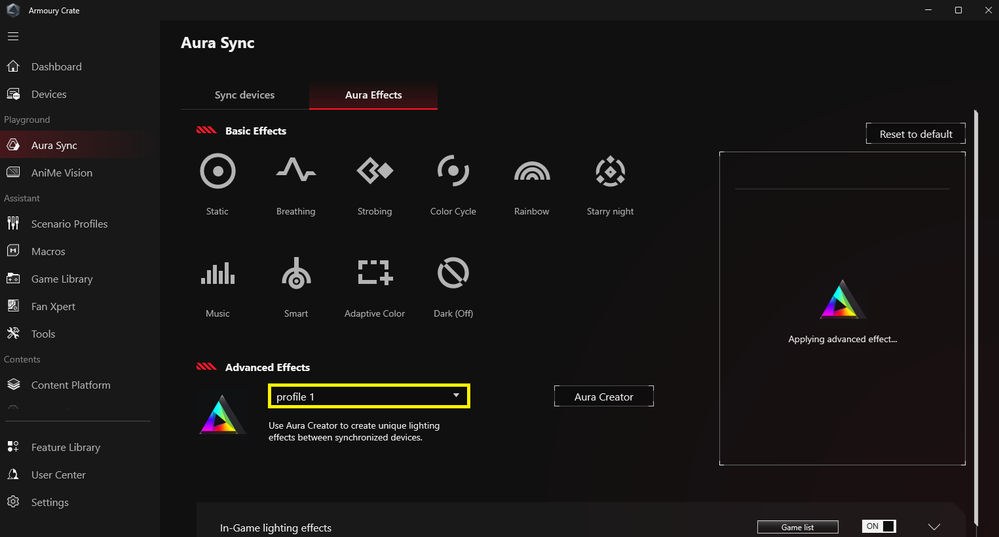Open the hamburger menu icon
999x537 pixels.
pos(13,36)
